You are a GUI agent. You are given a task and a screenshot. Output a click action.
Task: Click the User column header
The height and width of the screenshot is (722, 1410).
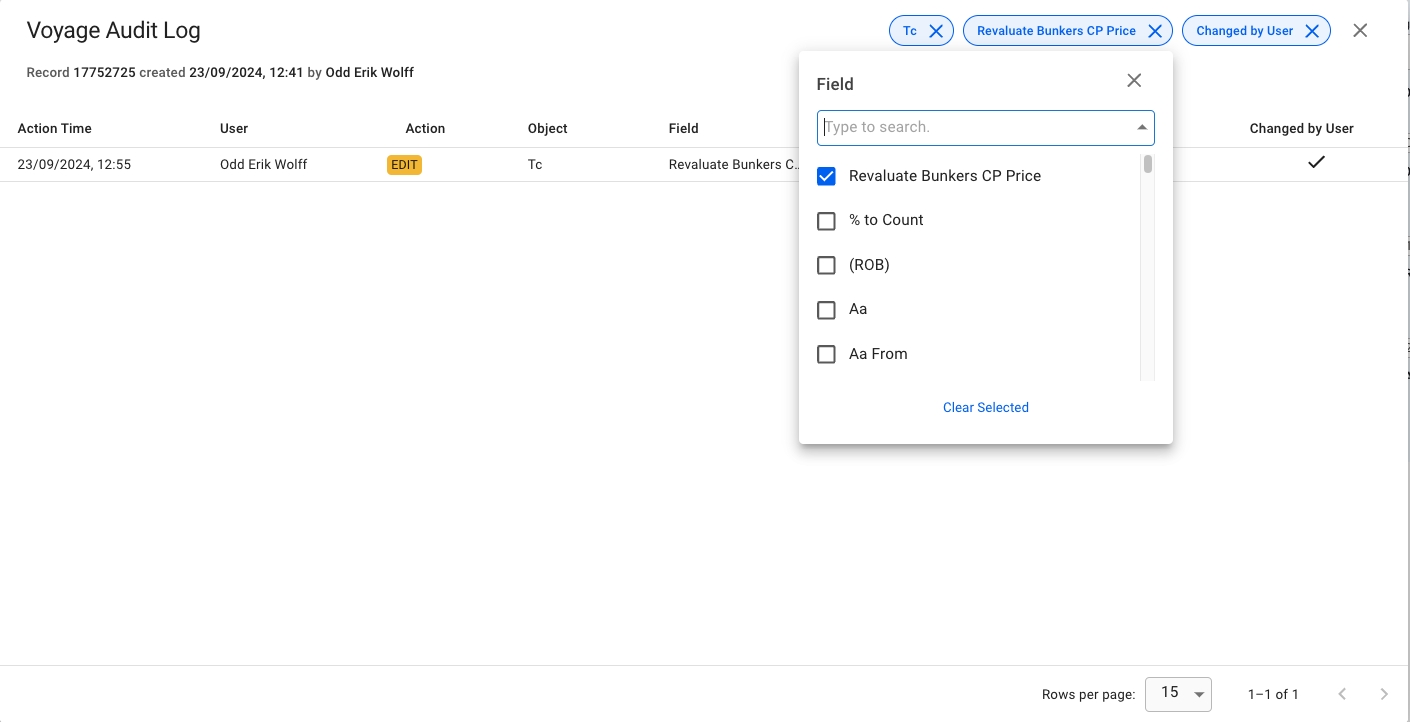click(x=234, y=129)
